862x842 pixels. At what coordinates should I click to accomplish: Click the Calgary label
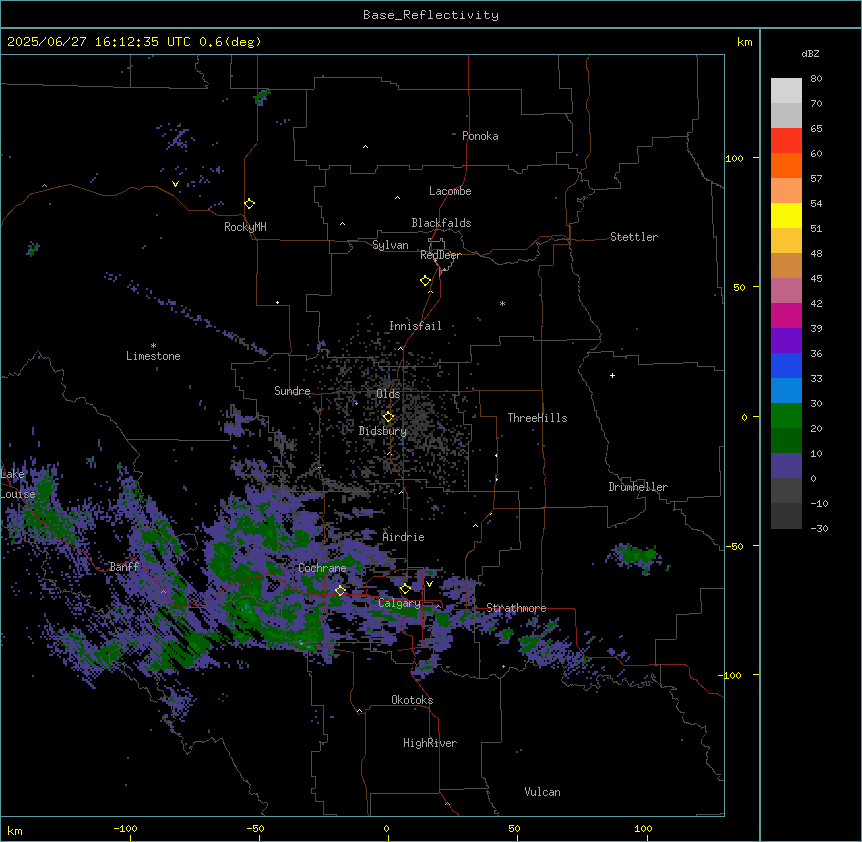pyautogui.click(x=399, y=603)
